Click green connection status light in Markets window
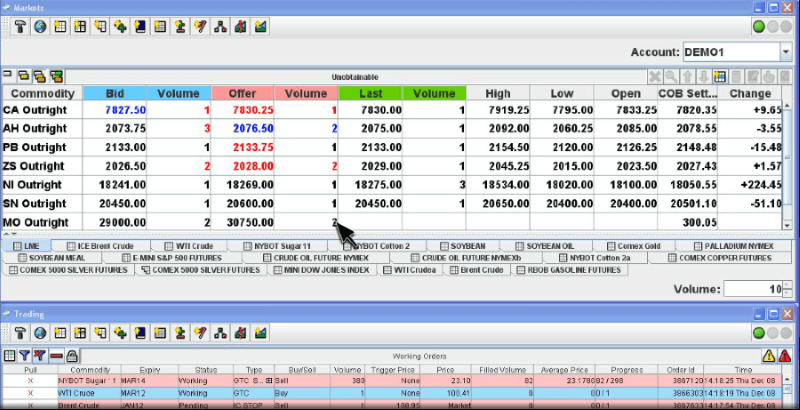 (759, 27)
